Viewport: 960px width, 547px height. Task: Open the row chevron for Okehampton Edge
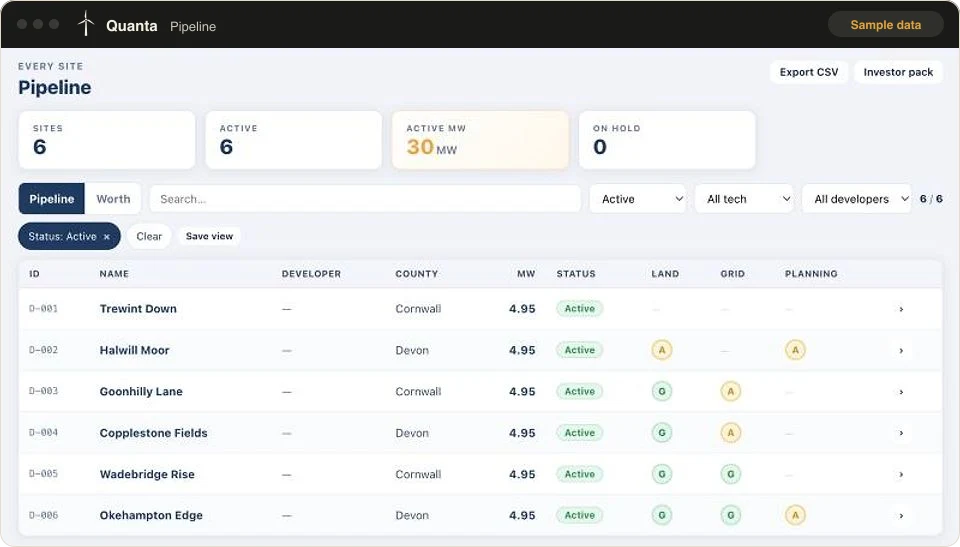(901, 516)
